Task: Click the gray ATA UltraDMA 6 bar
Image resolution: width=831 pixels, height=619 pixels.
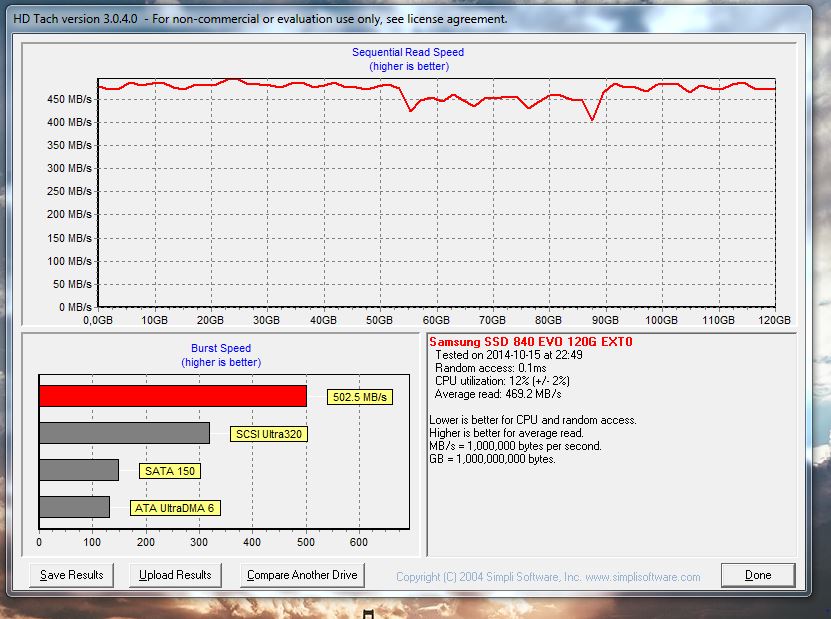Action: click(74, 507)
